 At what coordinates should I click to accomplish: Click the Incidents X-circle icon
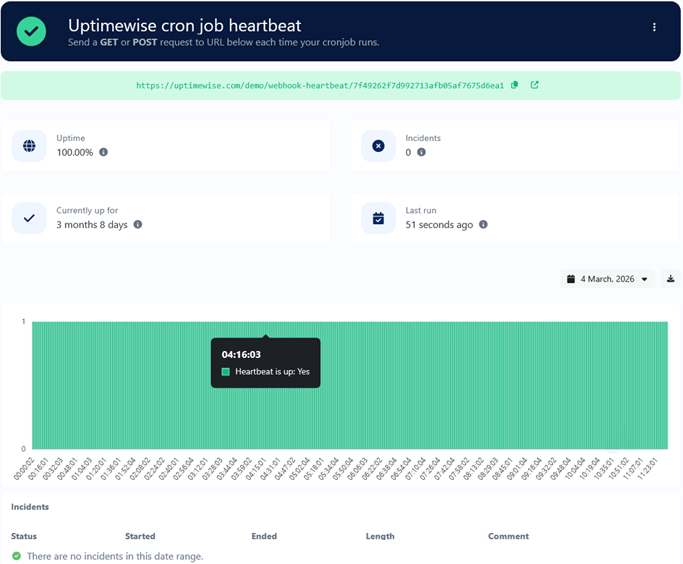[x=378, y=146]
